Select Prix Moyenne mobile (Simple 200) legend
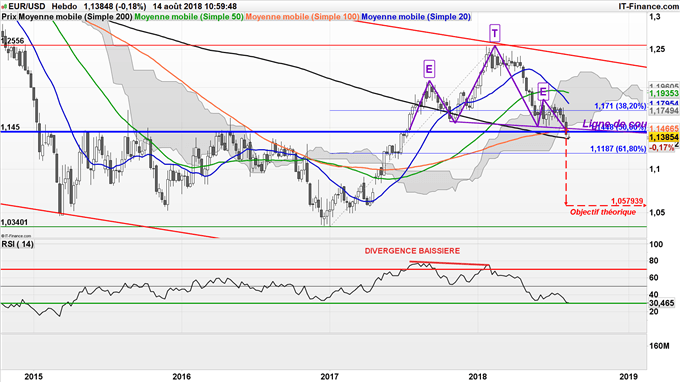The image size is (680, 382). (67, 17)
